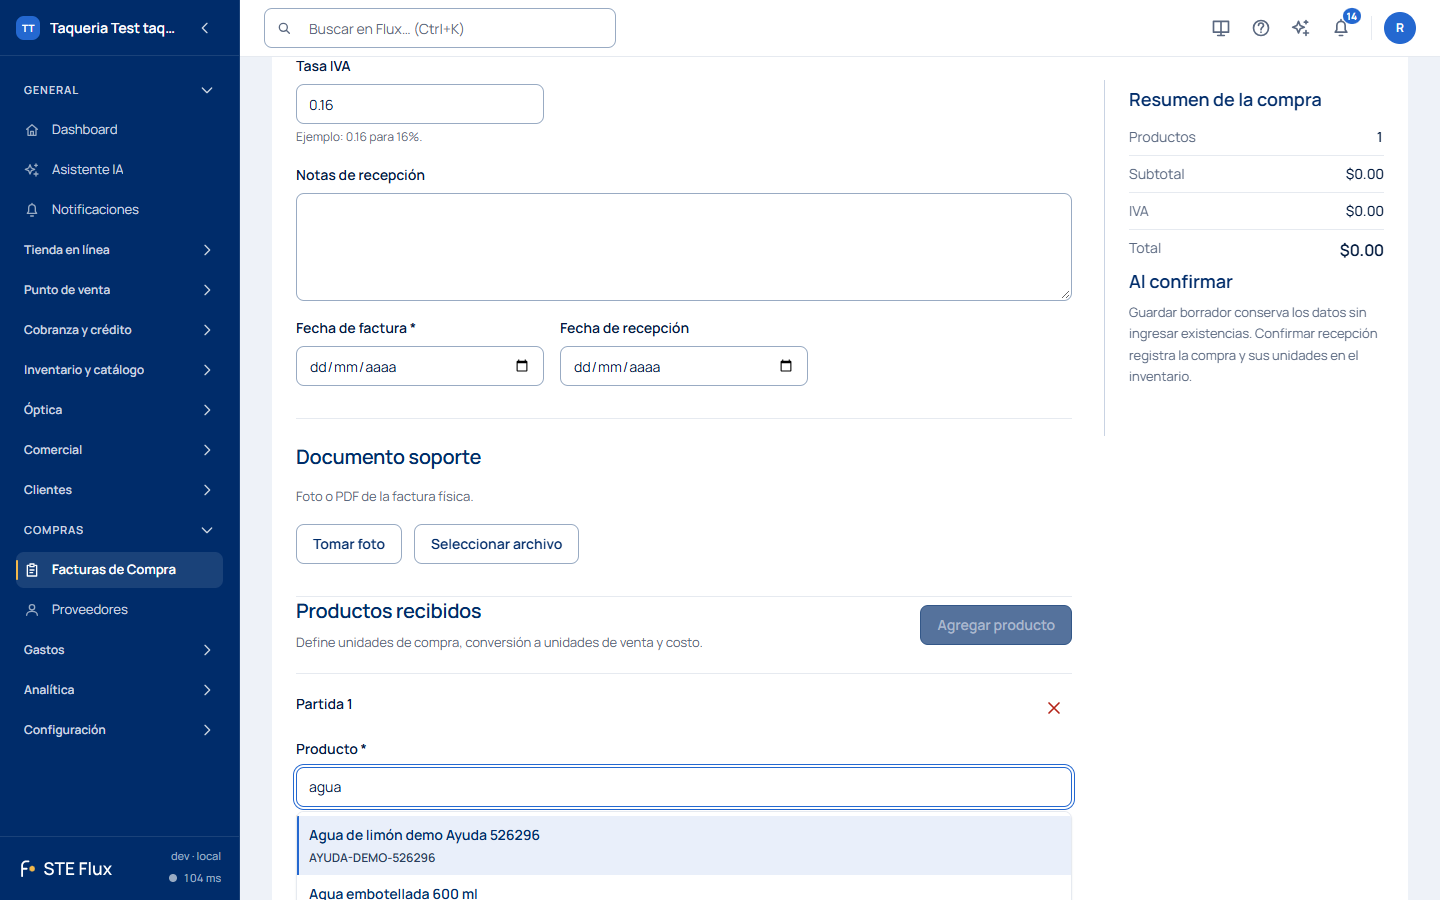The width and height of the screenshot is (1440, 900).
Task: Expand Punto de venta menu
Action: click(119, 290)
